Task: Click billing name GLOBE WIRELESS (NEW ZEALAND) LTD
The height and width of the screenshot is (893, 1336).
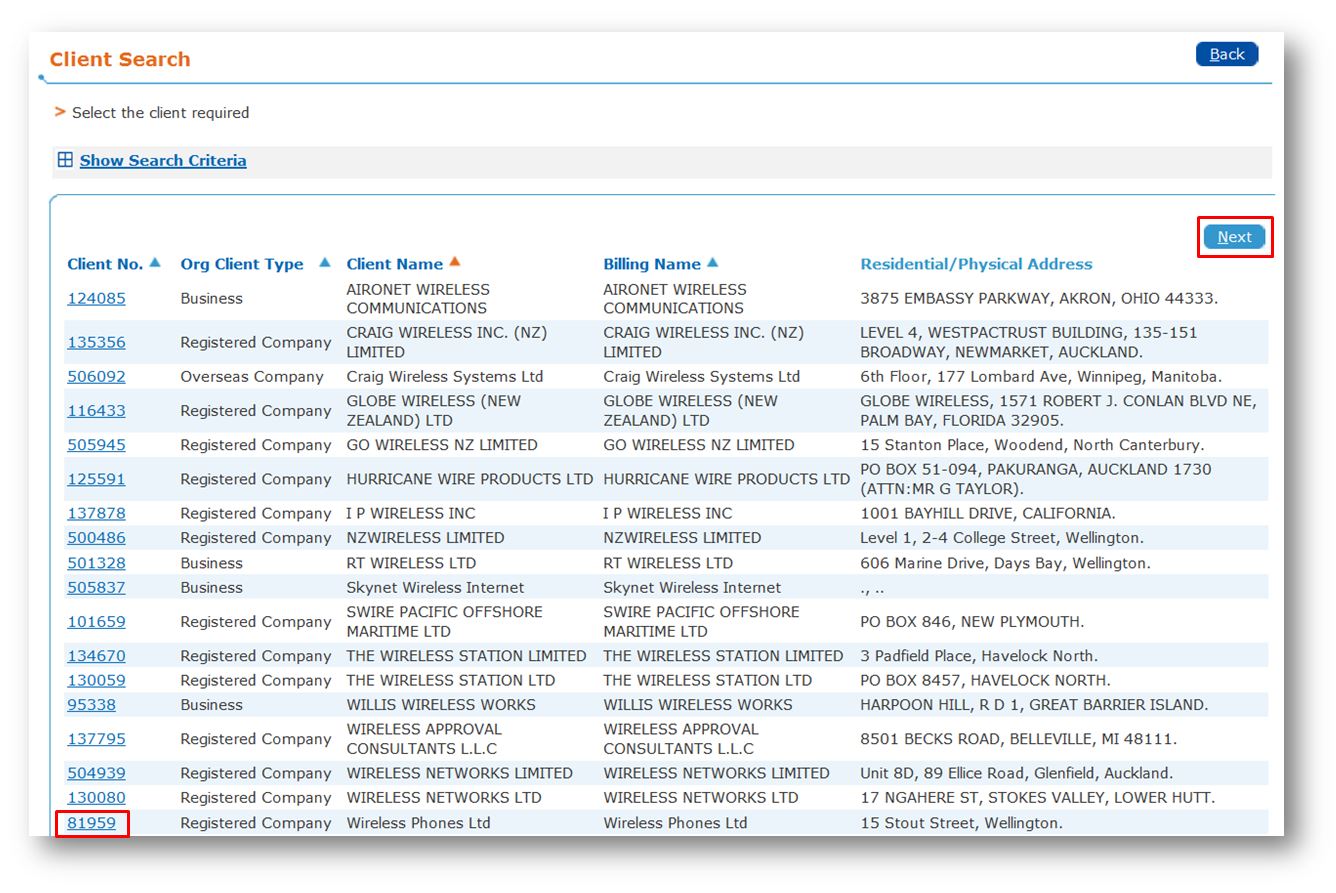Action: 690,410
